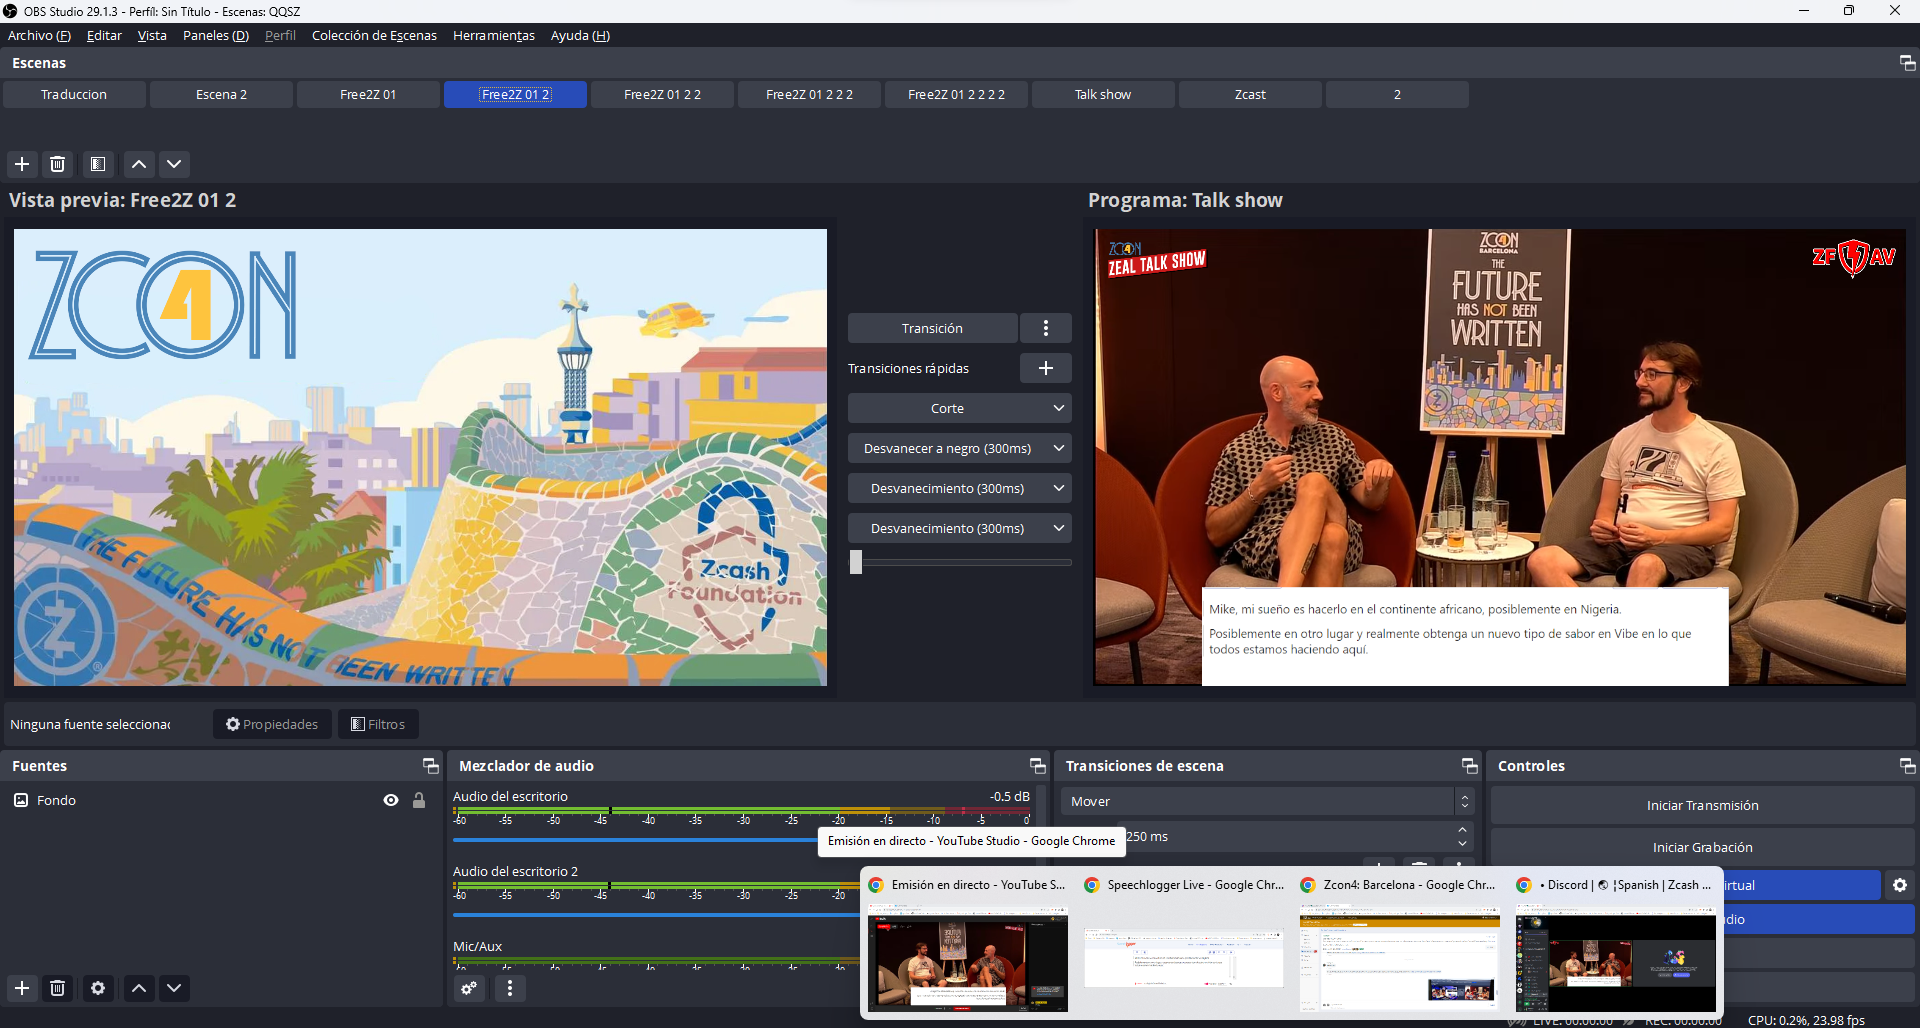Click the transition T-bar slider handle
This screenshot has width=1920, height=1028.
coord(856,562)
